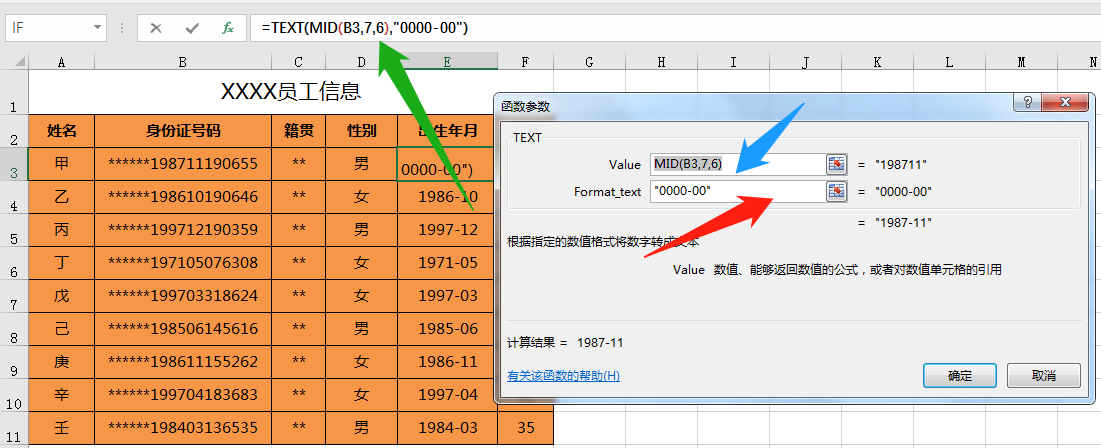Click name cell 辛
The width and height of the screenshot is (1101, 448).
point(61,395)
